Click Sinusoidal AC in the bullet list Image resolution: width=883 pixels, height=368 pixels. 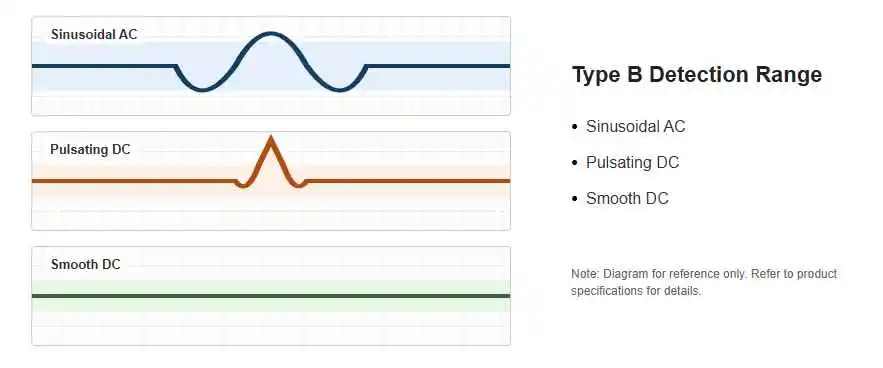pyautogui.click(x=635, y=126)
